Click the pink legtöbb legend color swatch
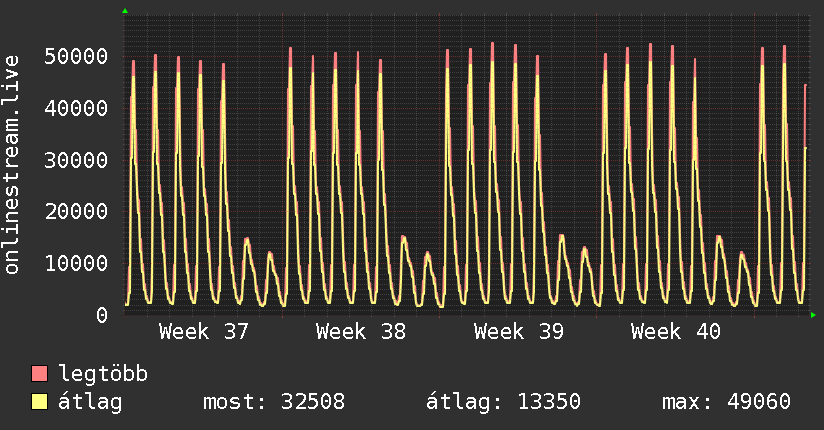Viewport: 824px width, 430px height. tap(39, 373)
